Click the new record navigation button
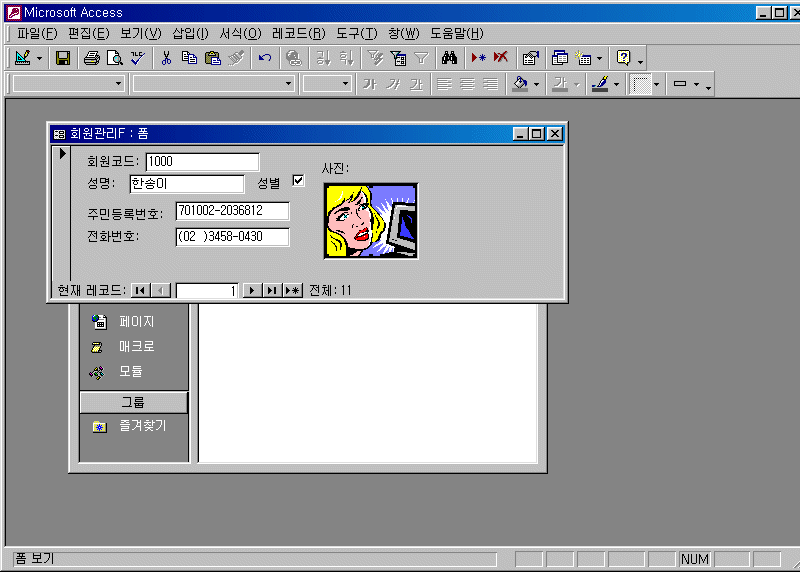Viewport: 800px width, 572px height. coord(293,291)
